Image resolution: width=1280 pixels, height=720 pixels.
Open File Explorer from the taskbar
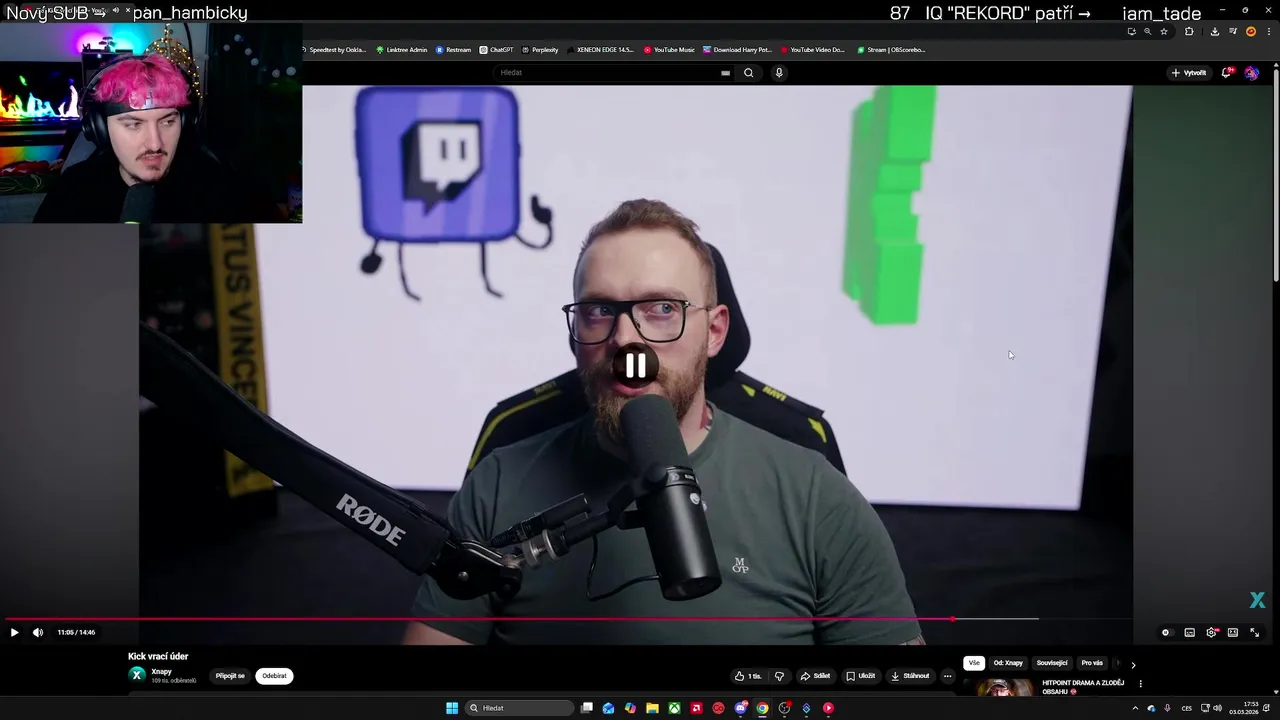[652, 708]
